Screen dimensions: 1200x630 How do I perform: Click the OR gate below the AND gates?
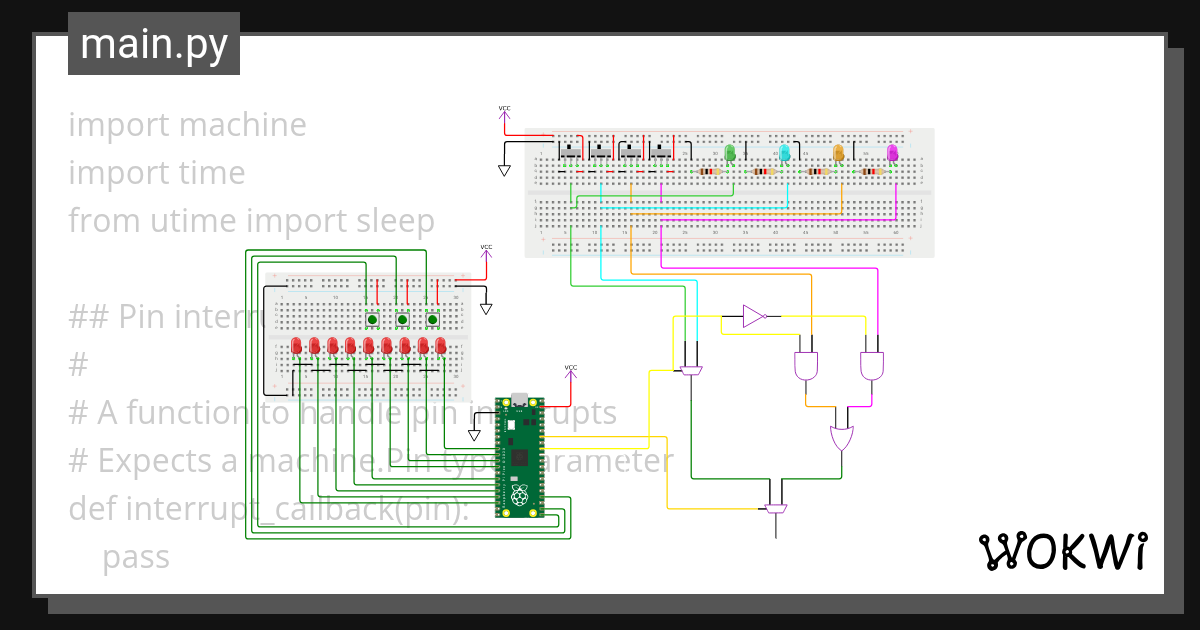click(841, 435)
